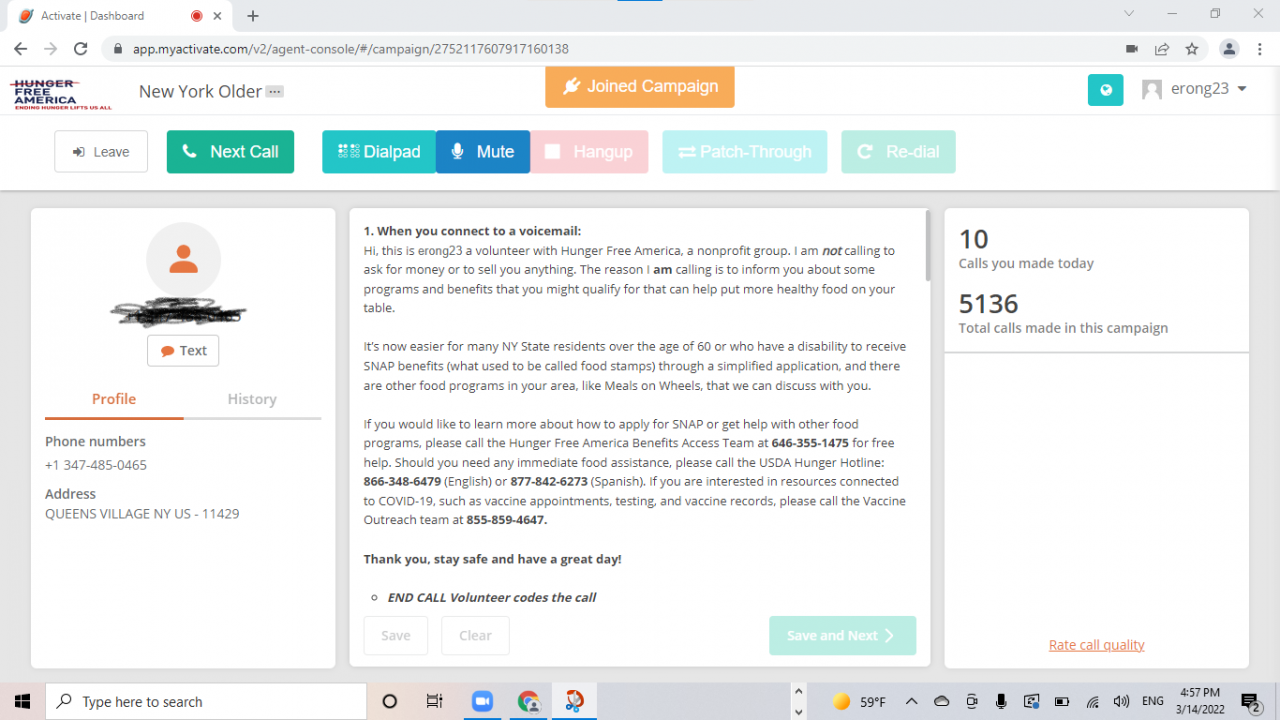Go back in the browser

coord(20,48)
